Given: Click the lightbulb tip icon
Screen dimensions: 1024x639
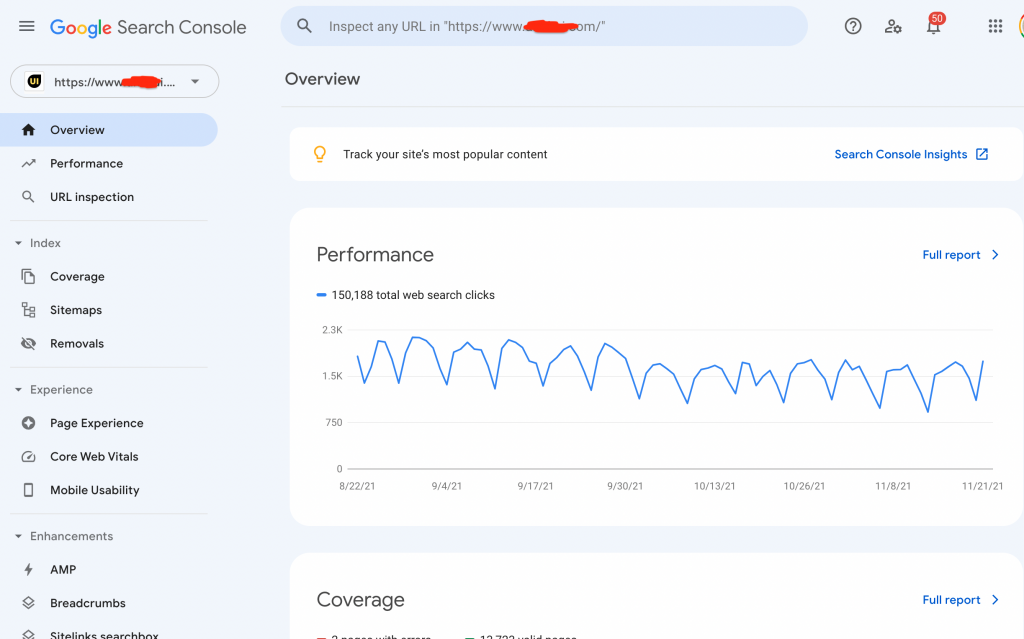Looking at the screenshot, I should 319,154.
